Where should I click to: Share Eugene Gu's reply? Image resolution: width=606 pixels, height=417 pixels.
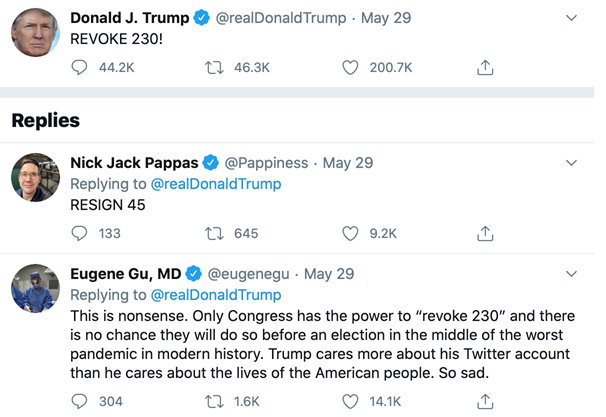point(485,401)
